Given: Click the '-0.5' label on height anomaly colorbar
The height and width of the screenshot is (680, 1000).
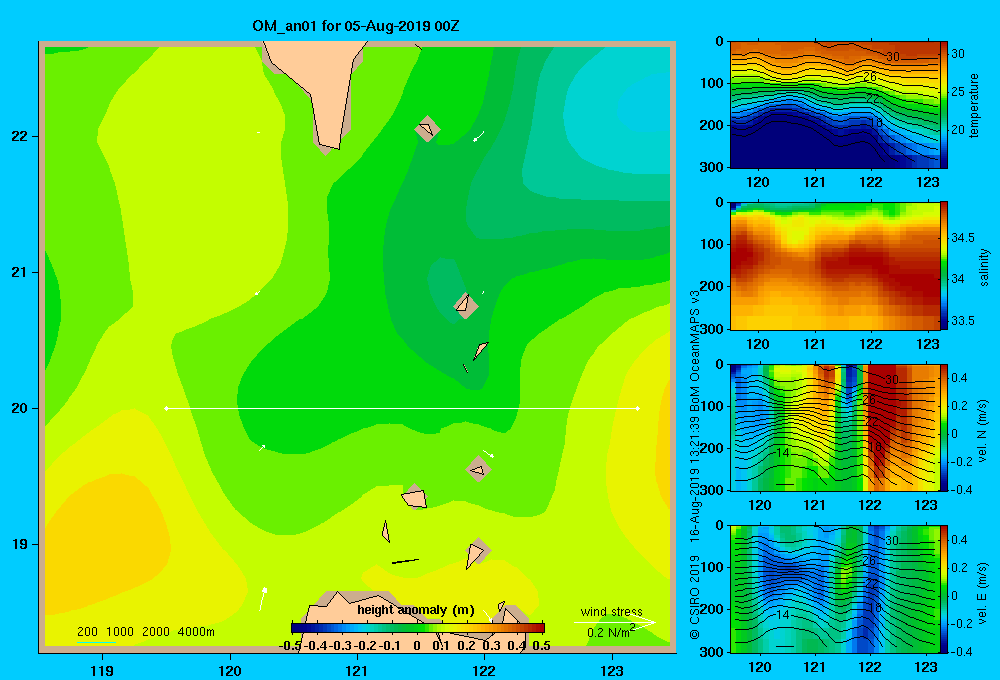Looking at the screenshot, I should tap(290, 646).
